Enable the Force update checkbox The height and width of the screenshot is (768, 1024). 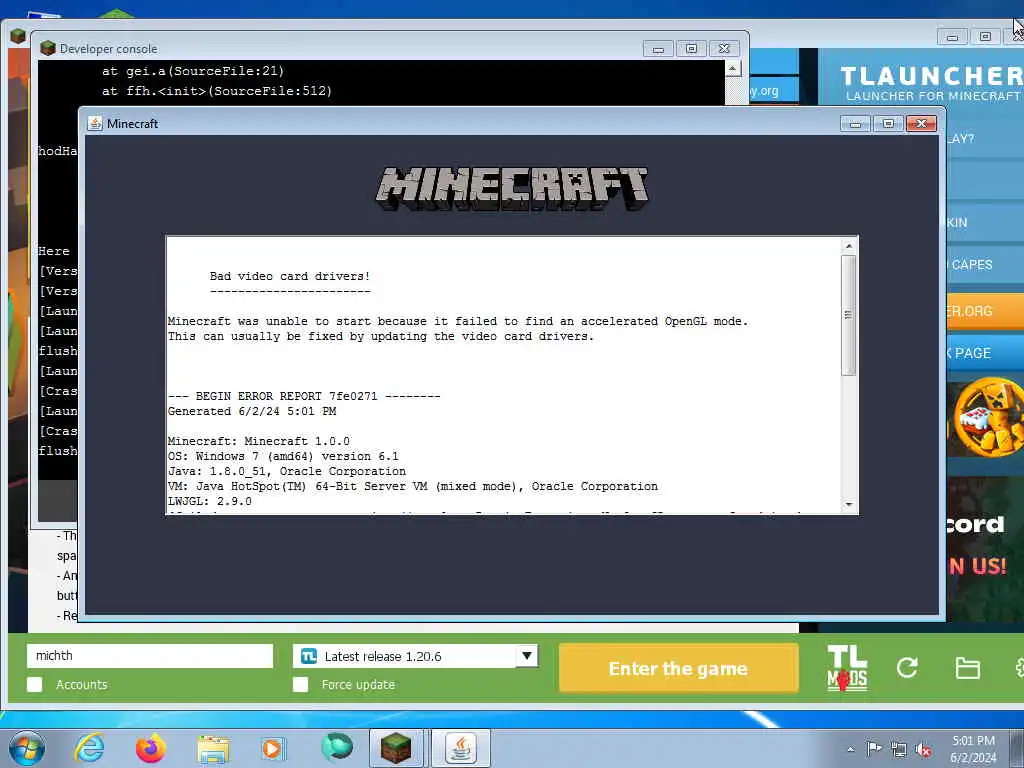point(300,684)
